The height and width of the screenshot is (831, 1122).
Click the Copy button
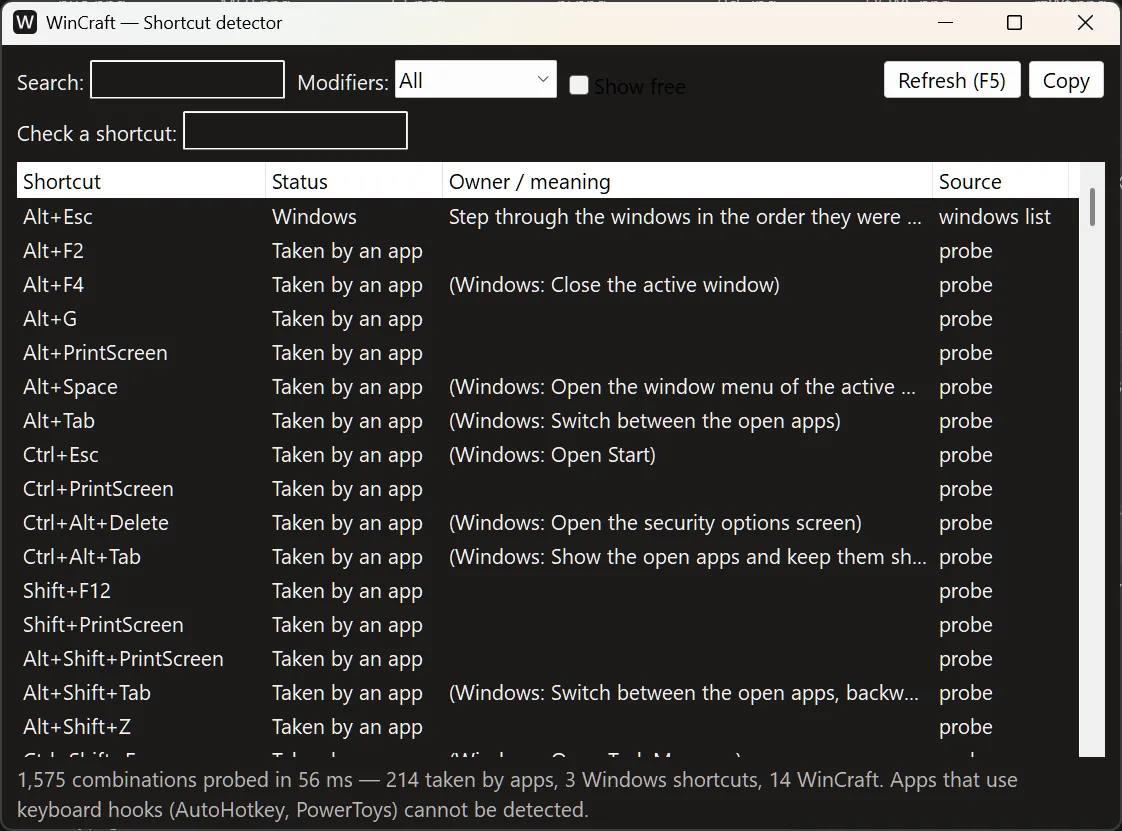coord(1066,80)
